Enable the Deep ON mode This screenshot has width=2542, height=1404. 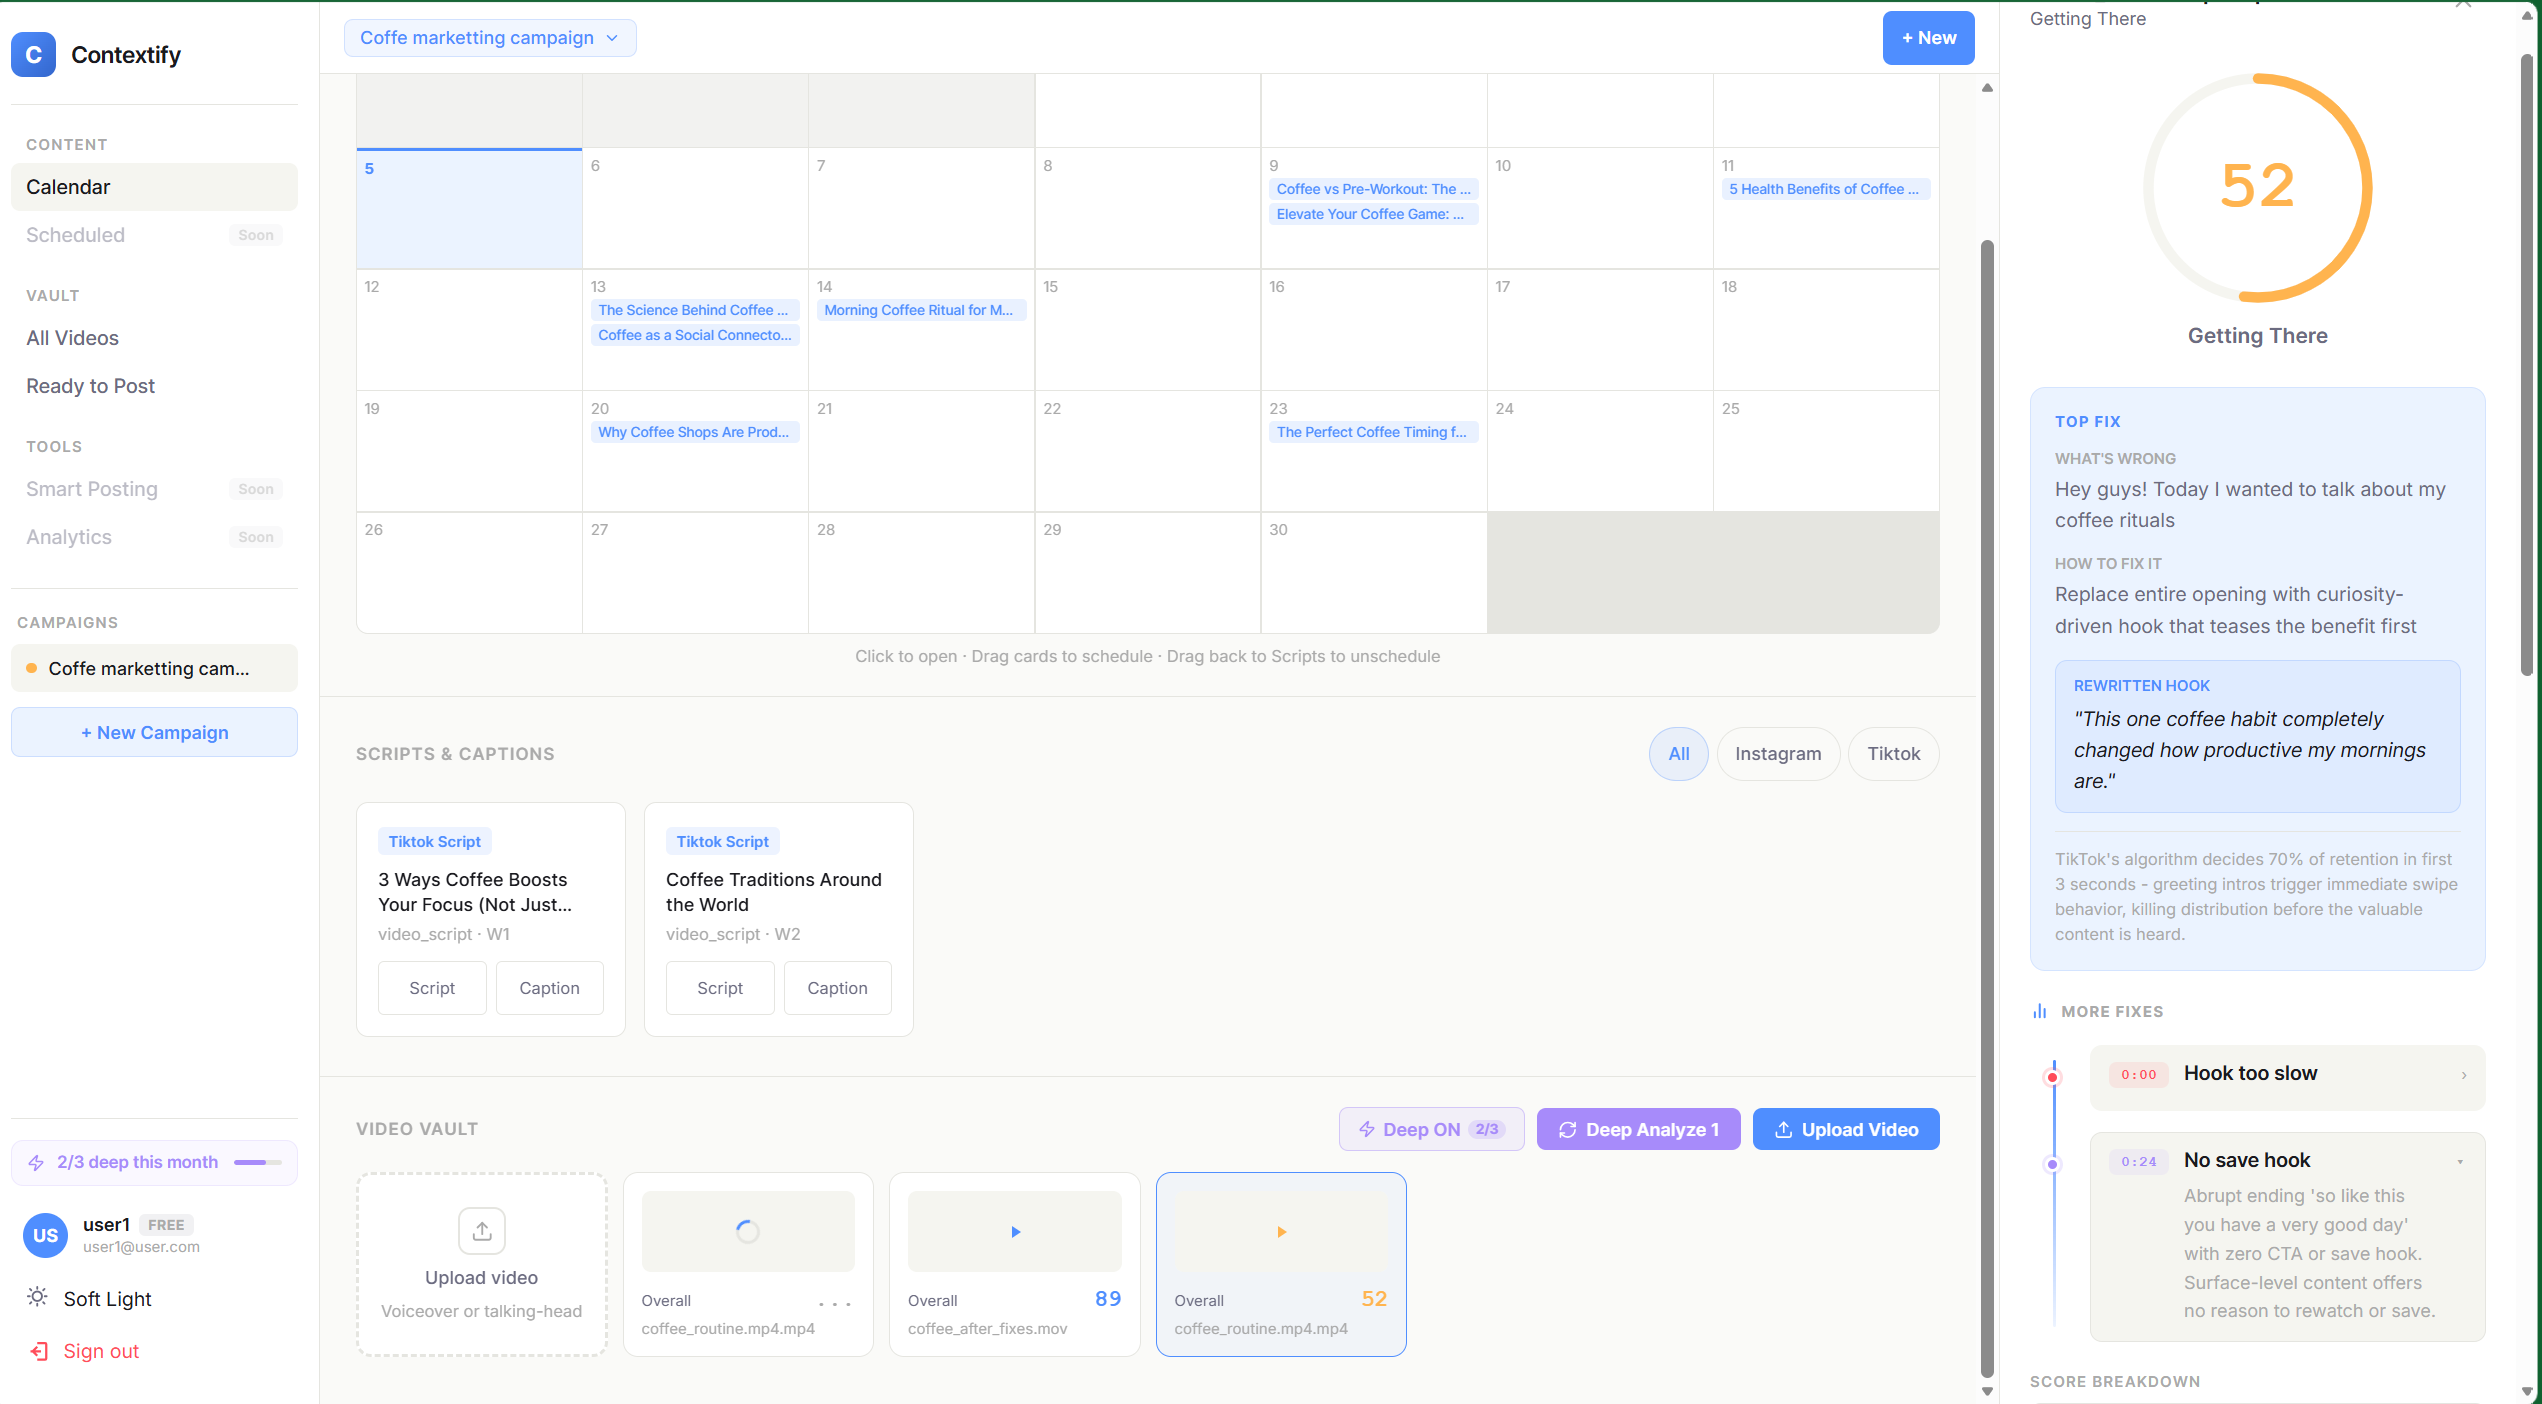1430,1129
